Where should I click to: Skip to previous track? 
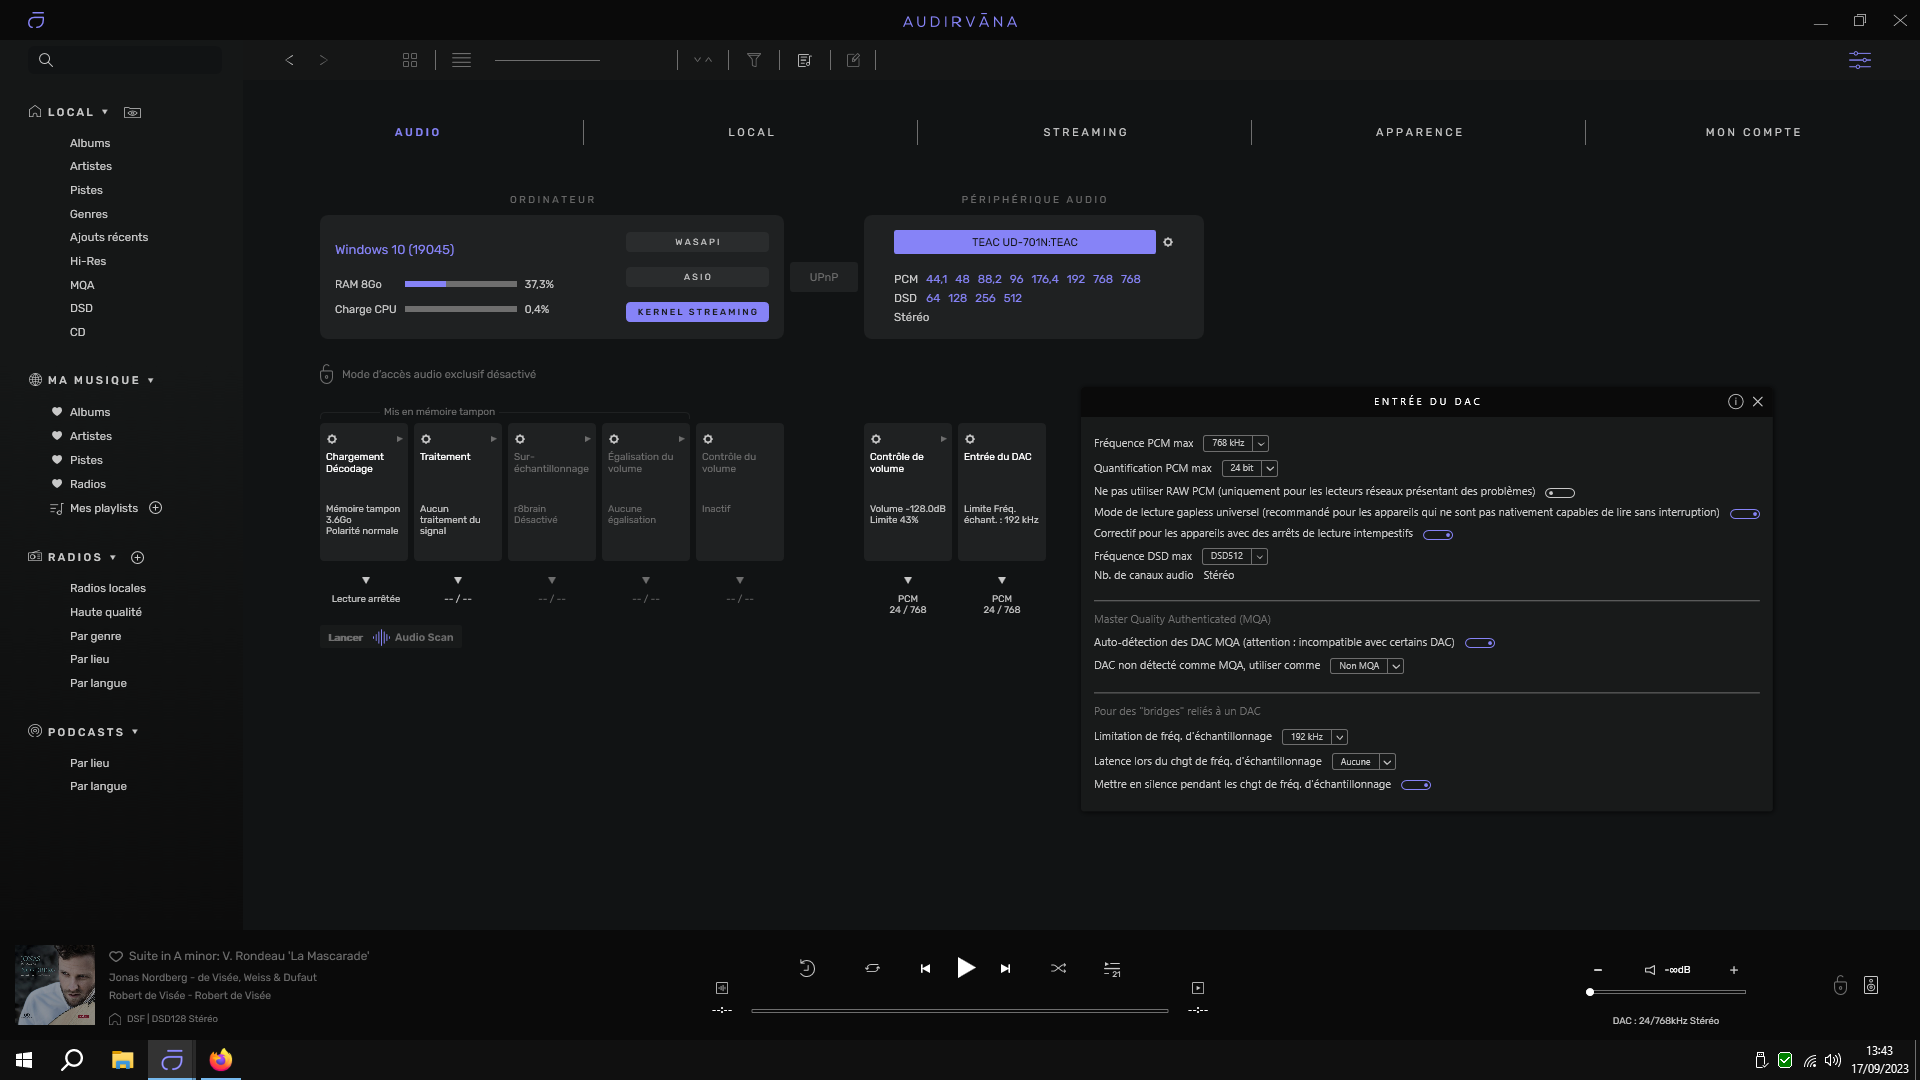coord(925,968)
